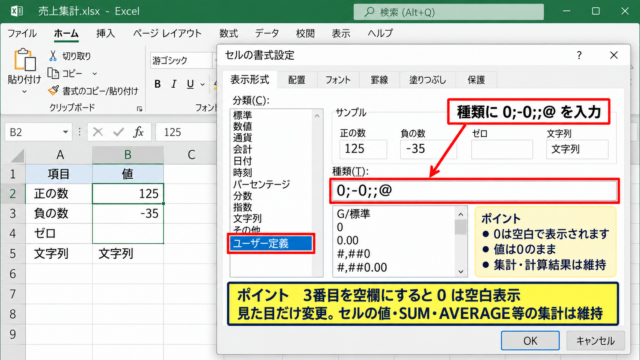
Task: Select パーセンテージ in category list
Action: [x=261, y=184]
